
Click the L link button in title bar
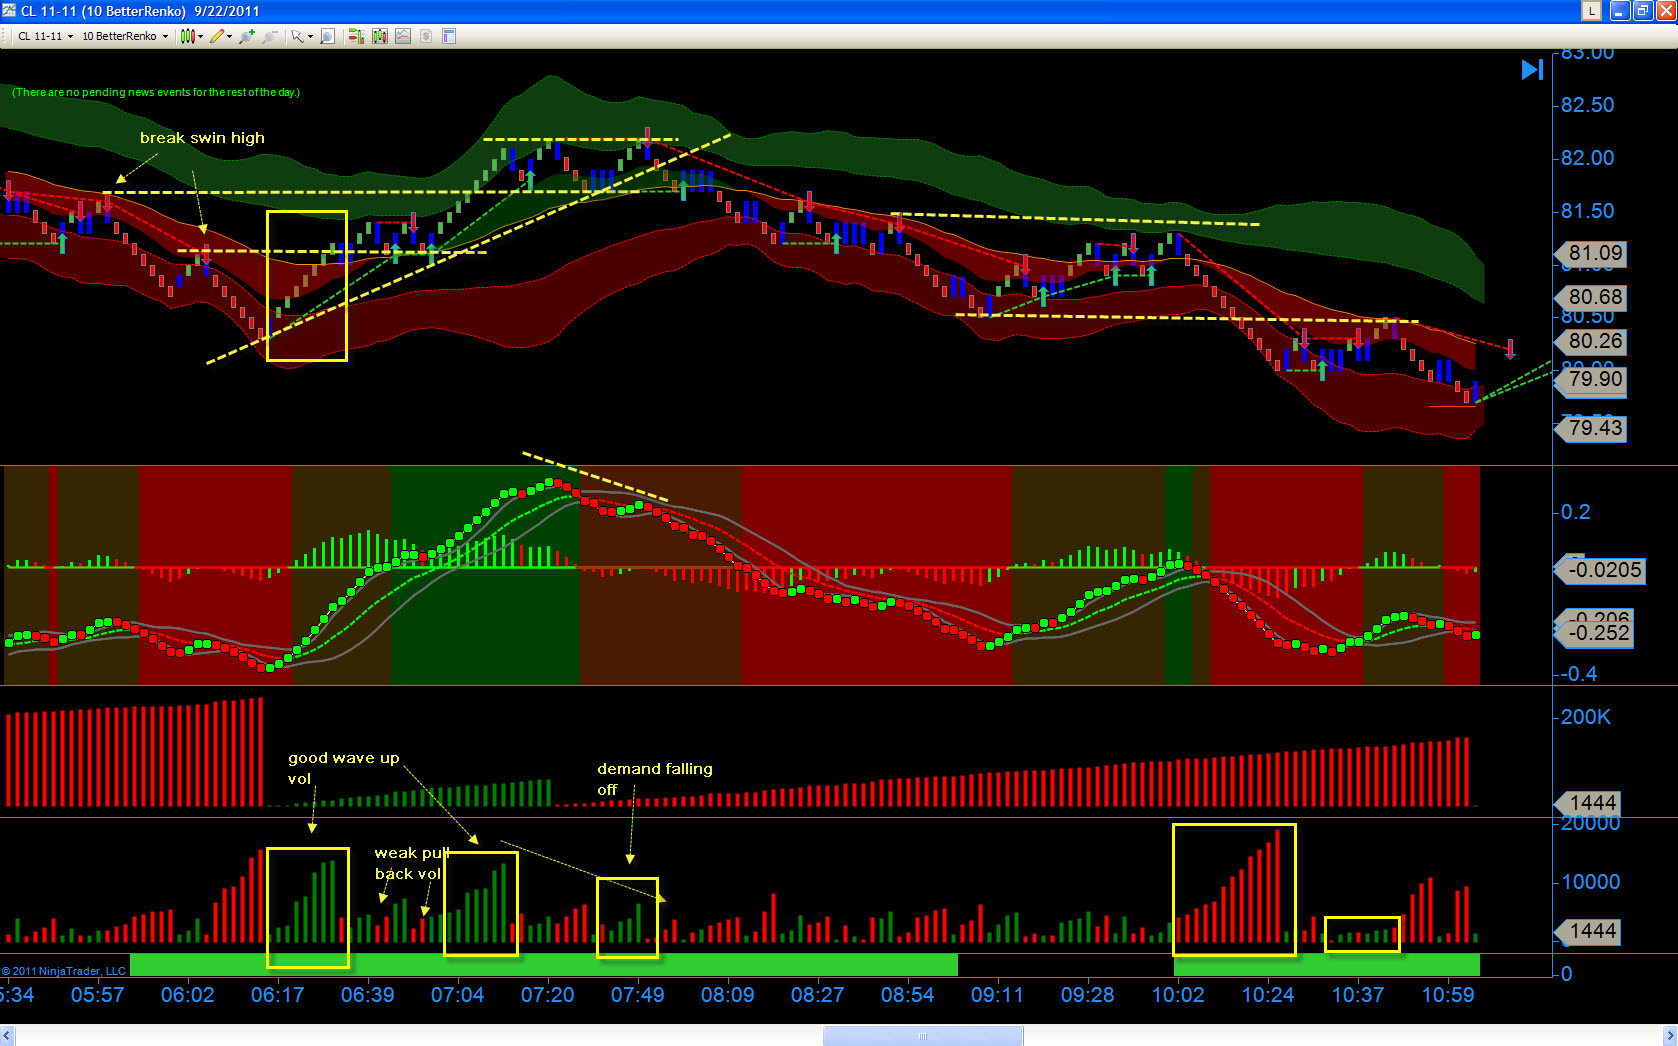pos(1591,11)
